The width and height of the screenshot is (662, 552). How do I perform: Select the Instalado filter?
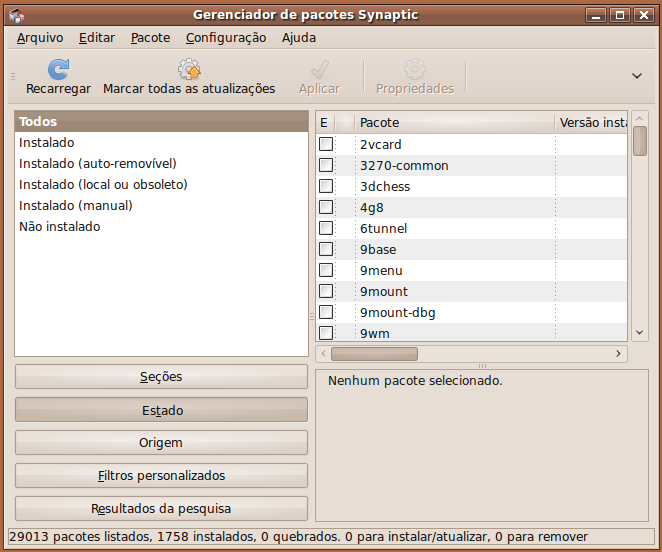(161, 143)
